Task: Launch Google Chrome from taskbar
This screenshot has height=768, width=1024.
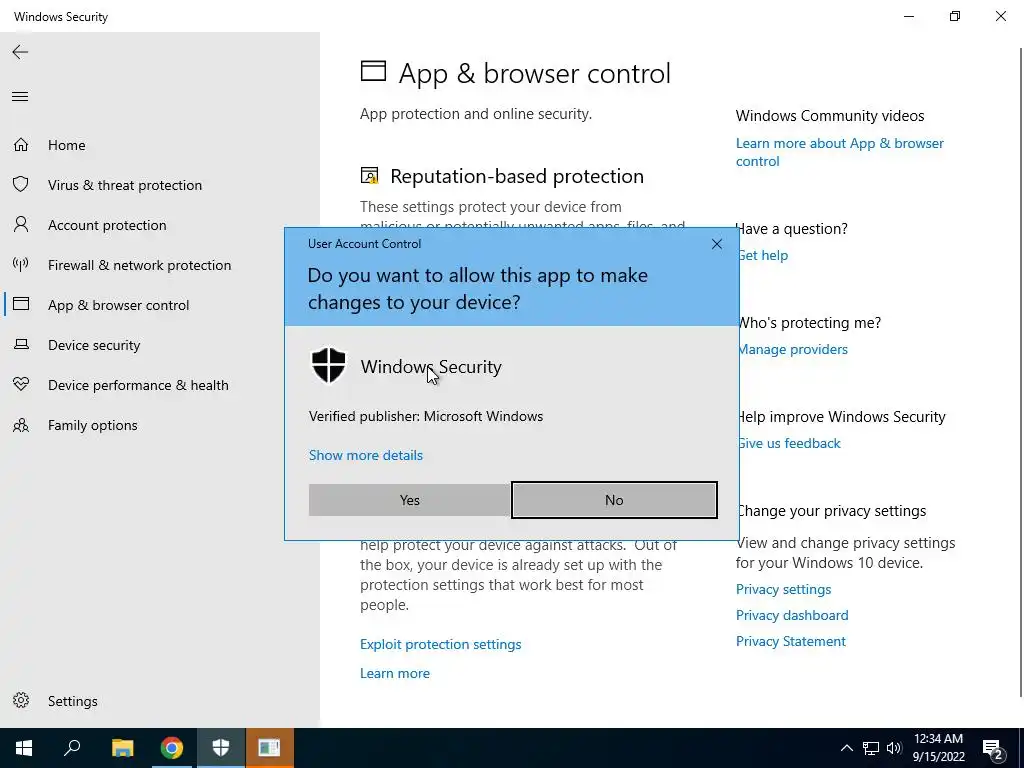Action: coord(172,748)
